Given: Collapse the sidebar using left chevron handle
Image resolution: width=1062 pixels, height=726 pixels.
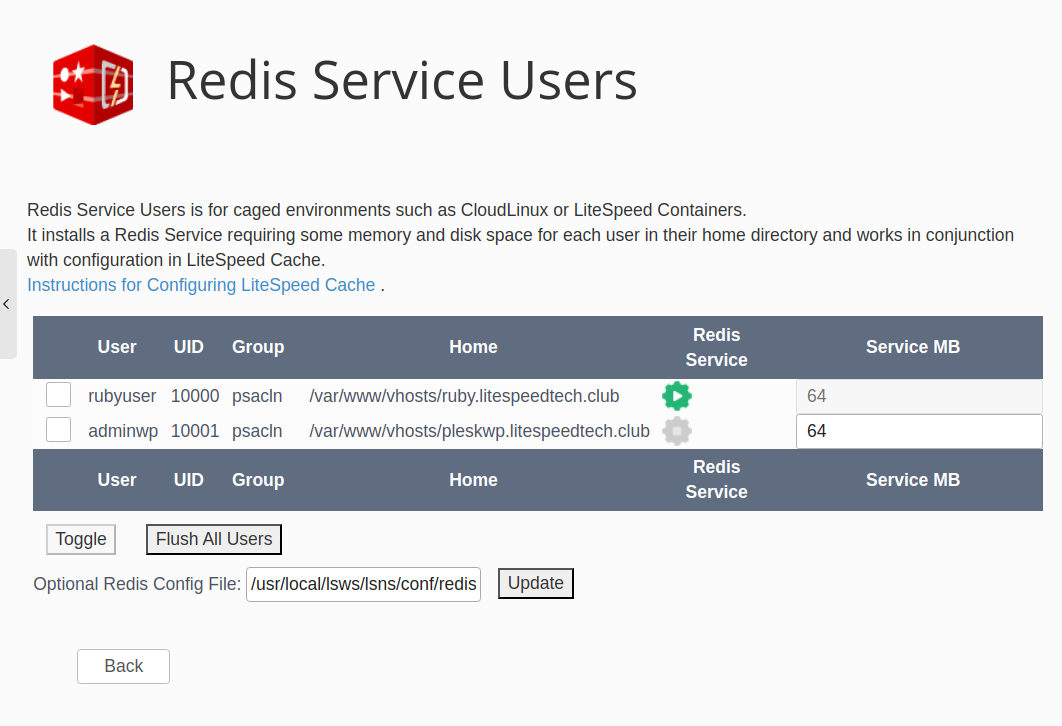Looking at the screenshot, I should click(7, 304).
